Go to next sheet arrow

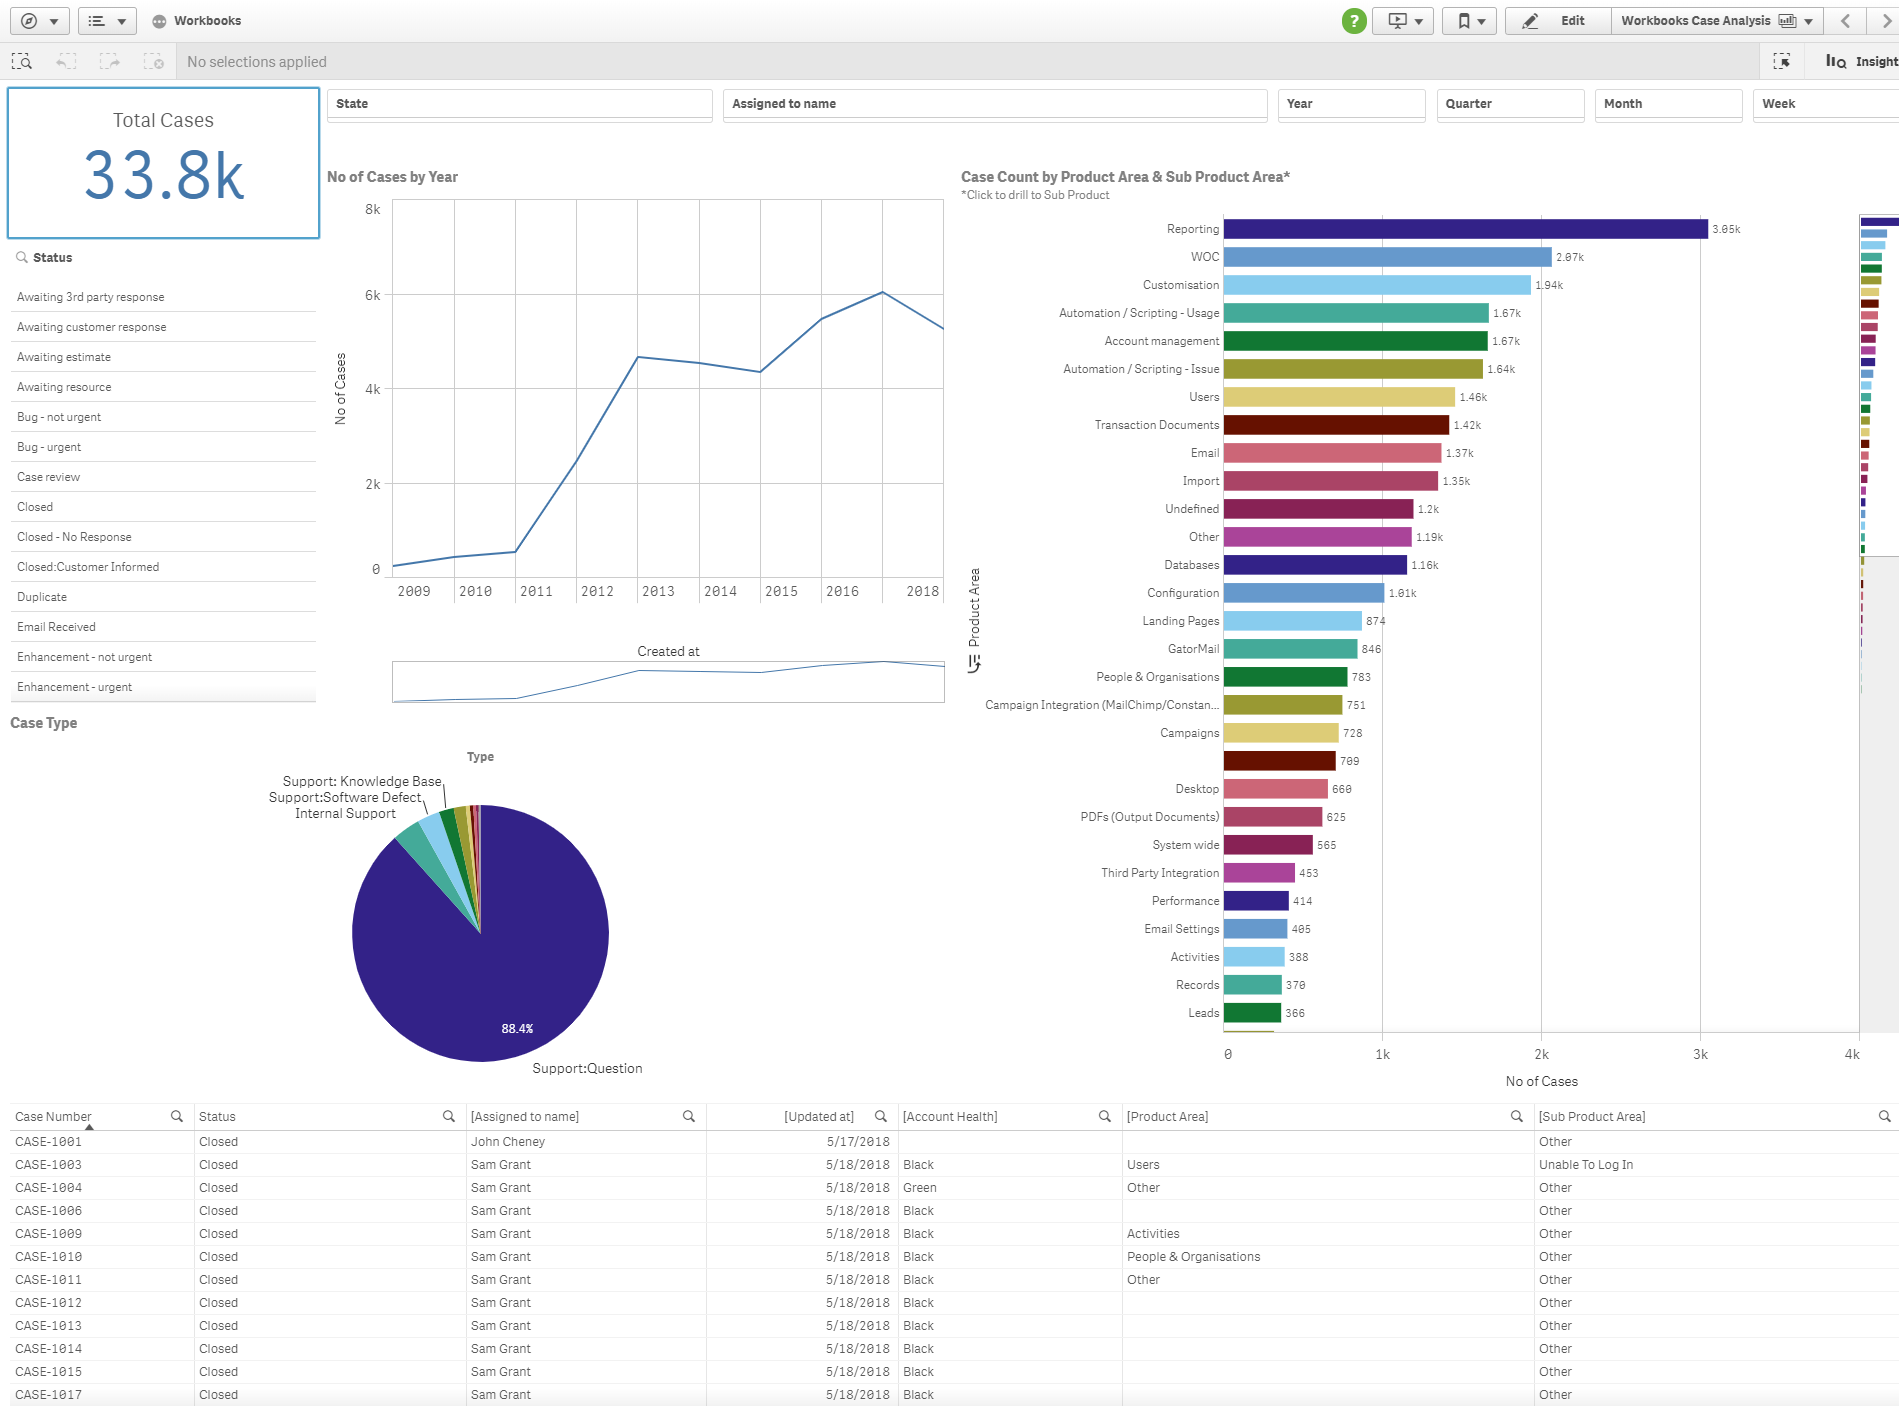[1886, 21]
